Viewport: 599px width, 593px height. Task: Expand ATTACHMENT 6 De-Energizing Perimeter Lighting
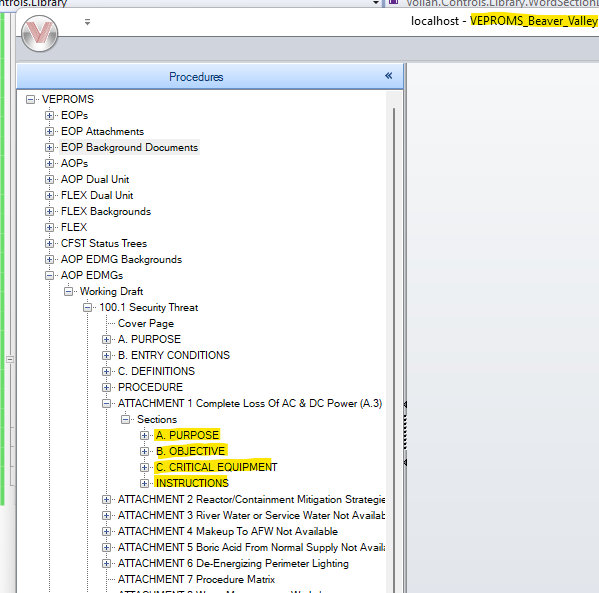[x=107, y=564]
